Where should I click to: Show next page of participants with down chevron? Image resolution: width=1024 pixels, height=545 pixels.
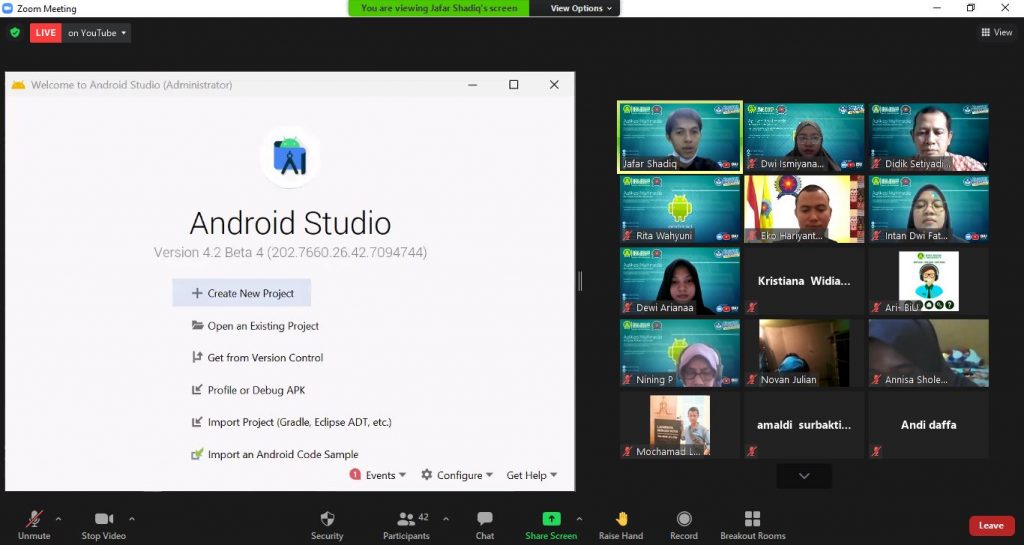(x=804, y=476)
